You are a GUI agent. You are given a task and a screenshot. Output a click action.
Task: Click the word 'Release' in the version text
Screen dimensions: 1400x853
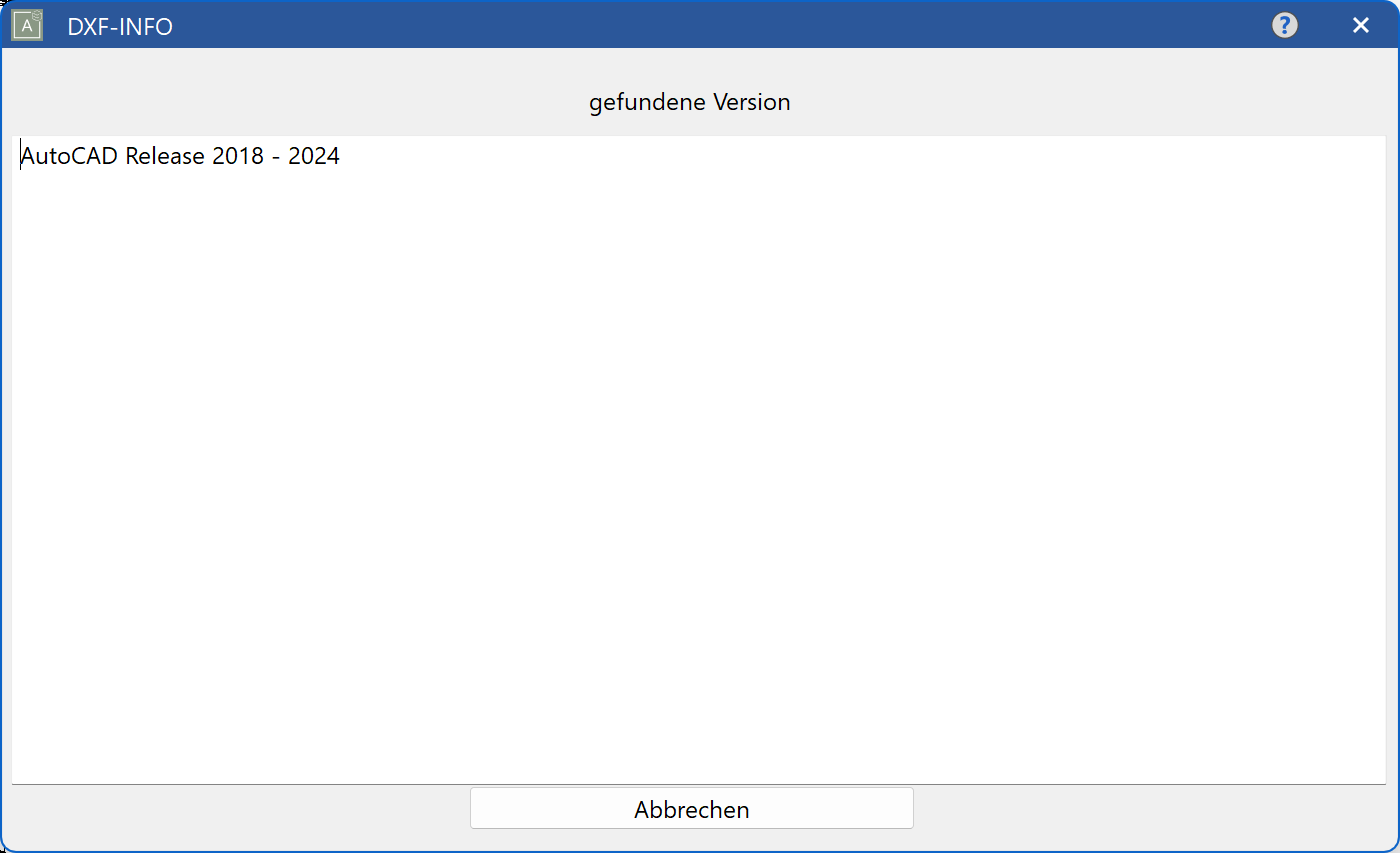pos(165,156)
